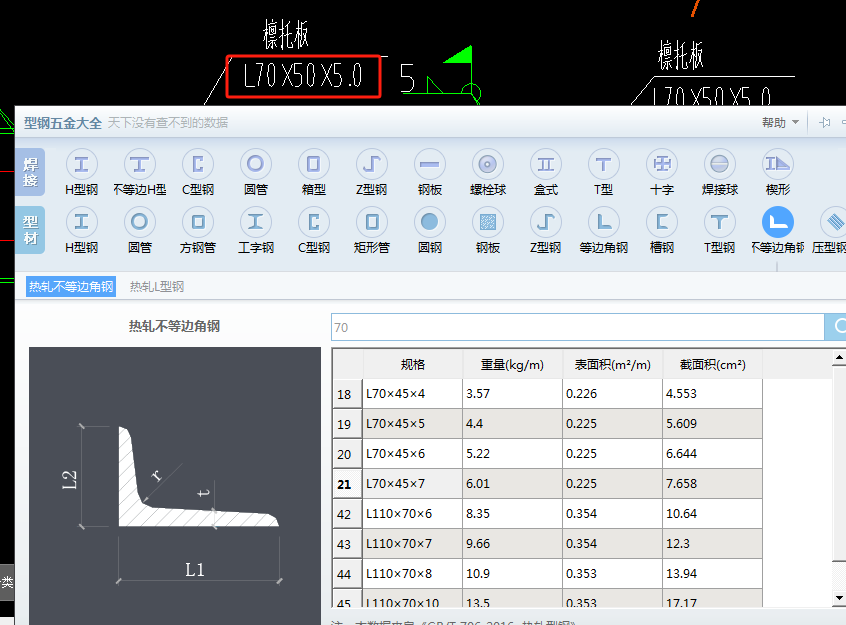Select welded 圆管 icon in 焊接 row
Screen dimensions: 846x625
256,164
